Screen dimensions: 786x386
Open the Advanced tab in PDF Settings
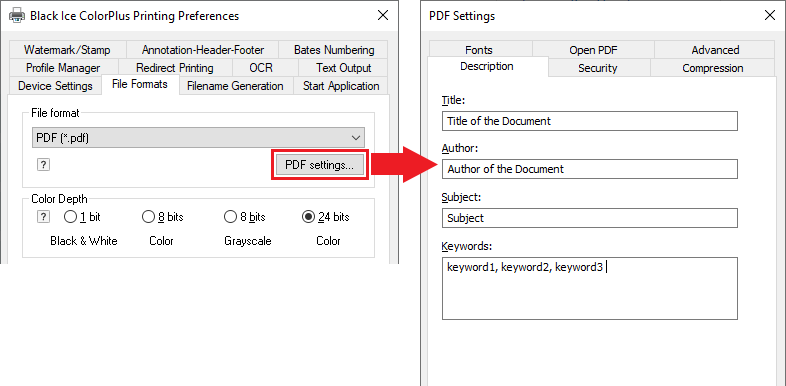coord(715,50)
